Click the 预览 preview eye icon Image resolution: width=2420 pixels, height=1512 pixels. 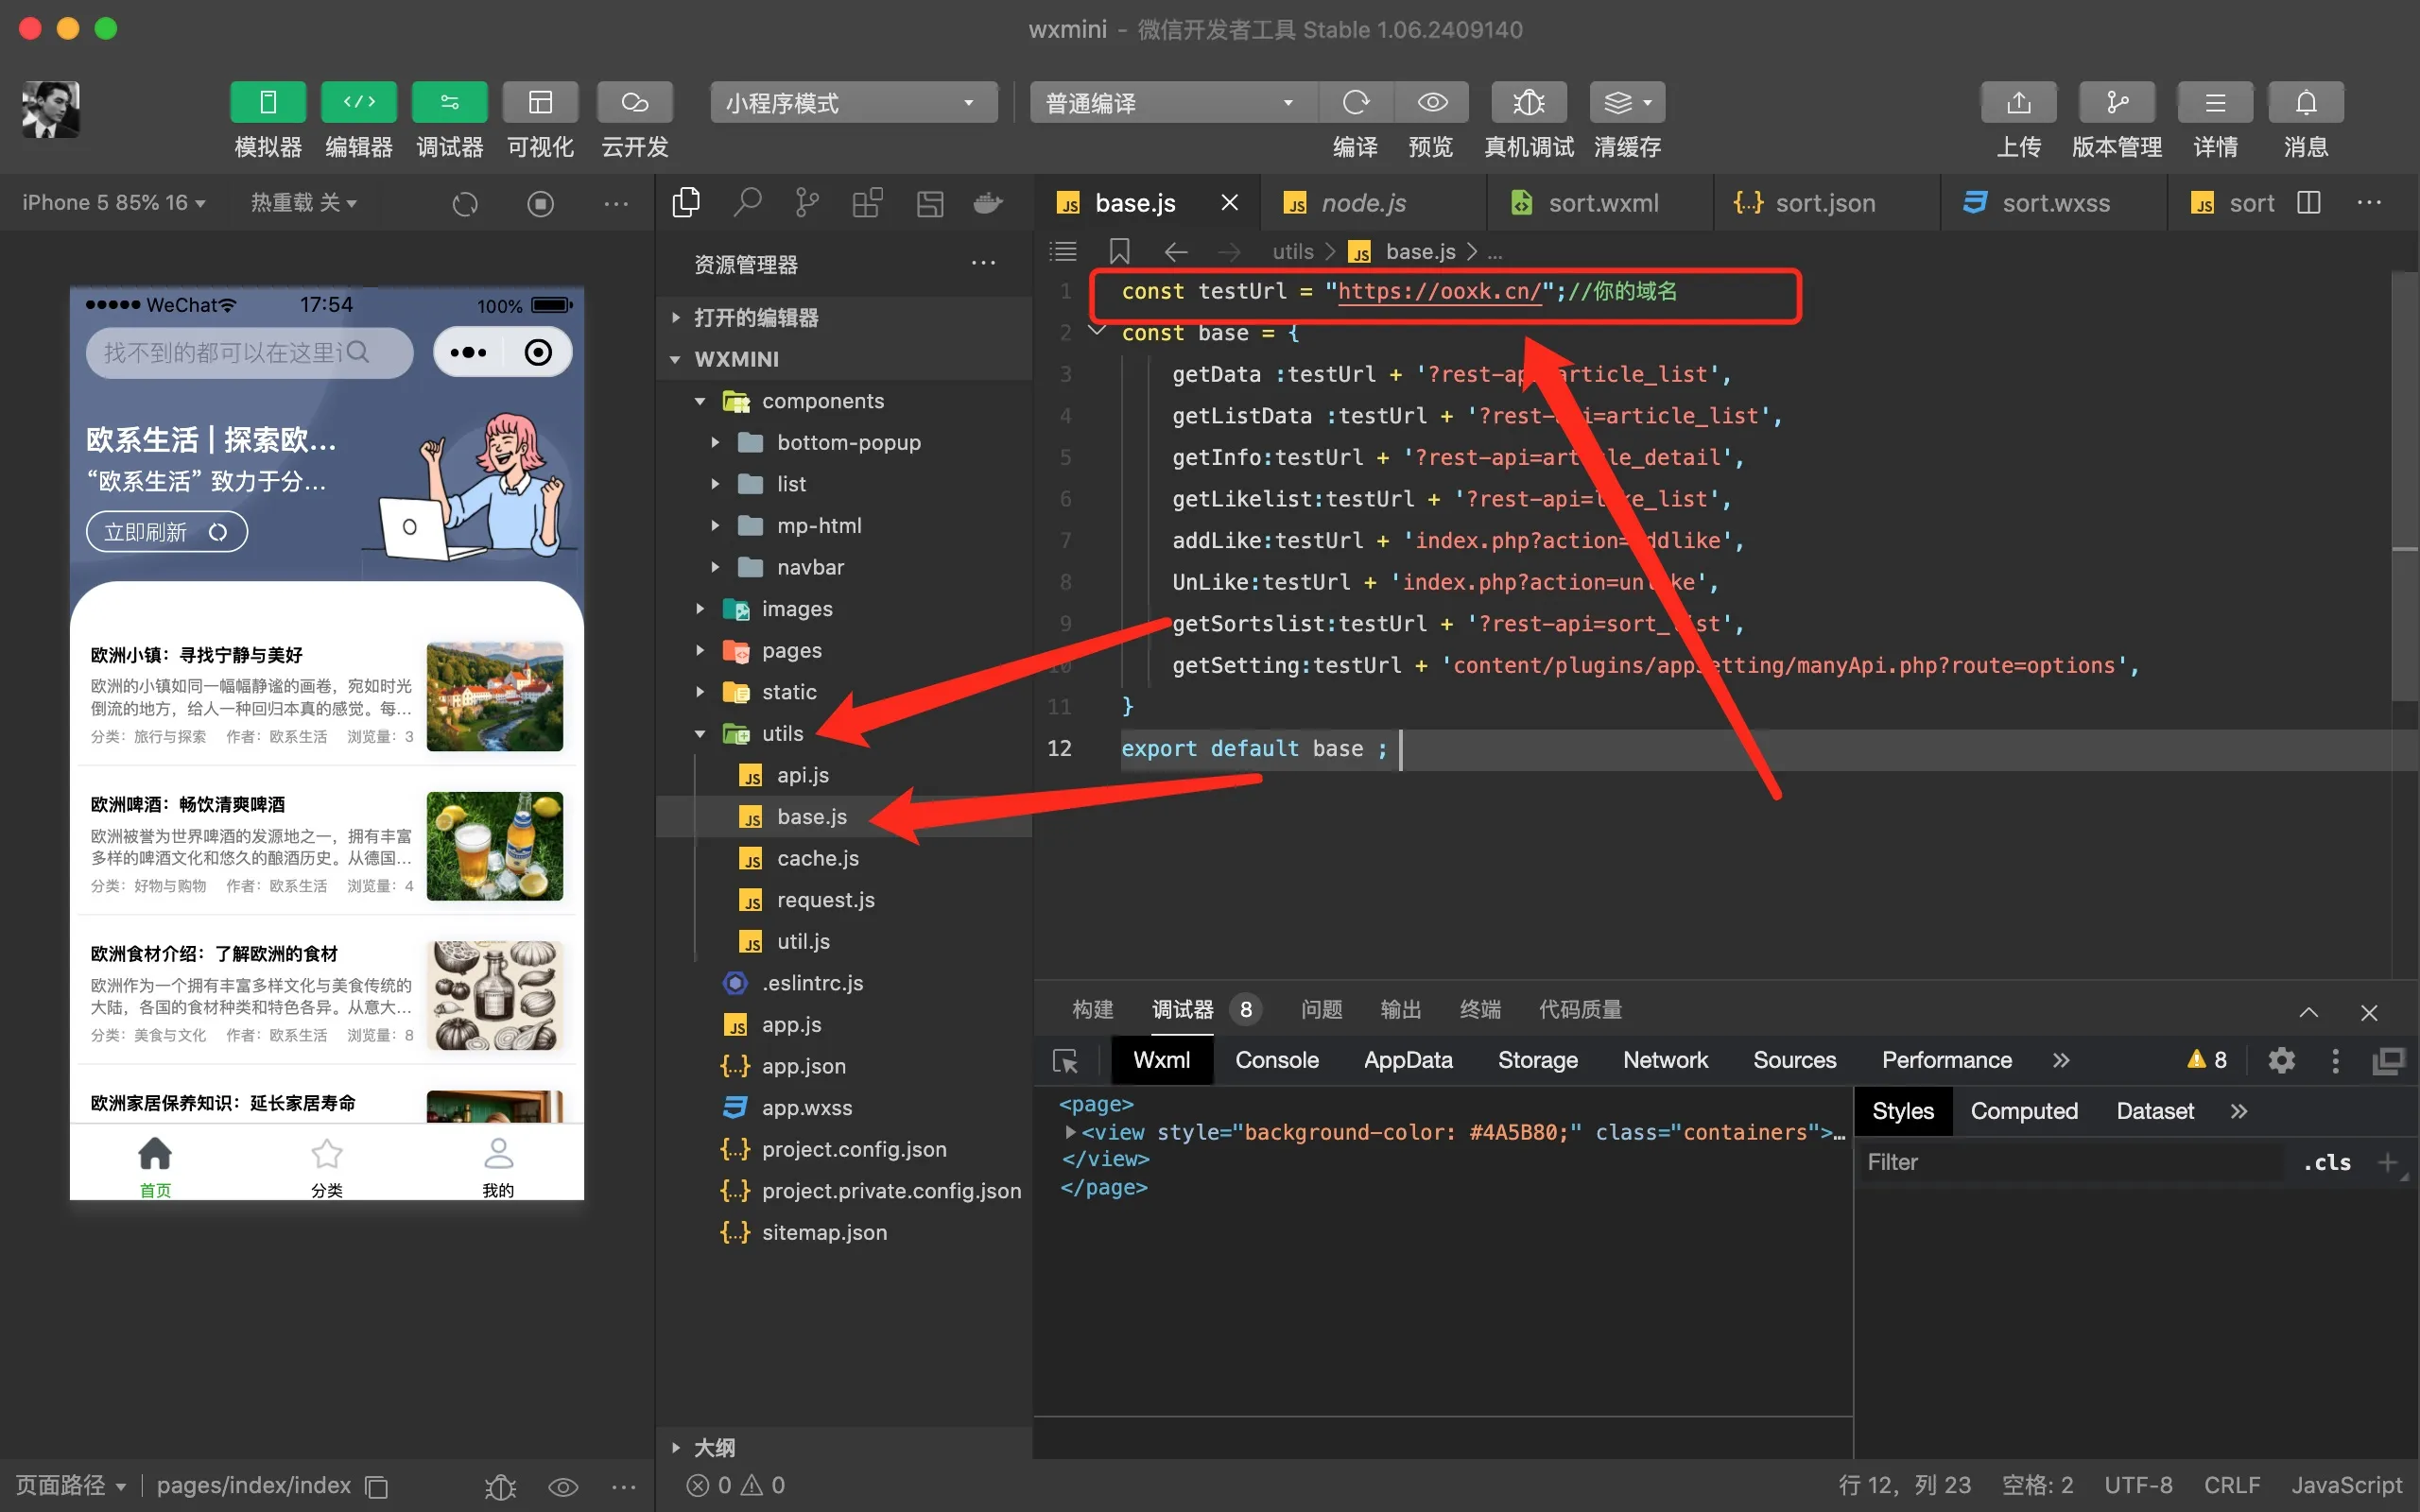click(1432, 102)
